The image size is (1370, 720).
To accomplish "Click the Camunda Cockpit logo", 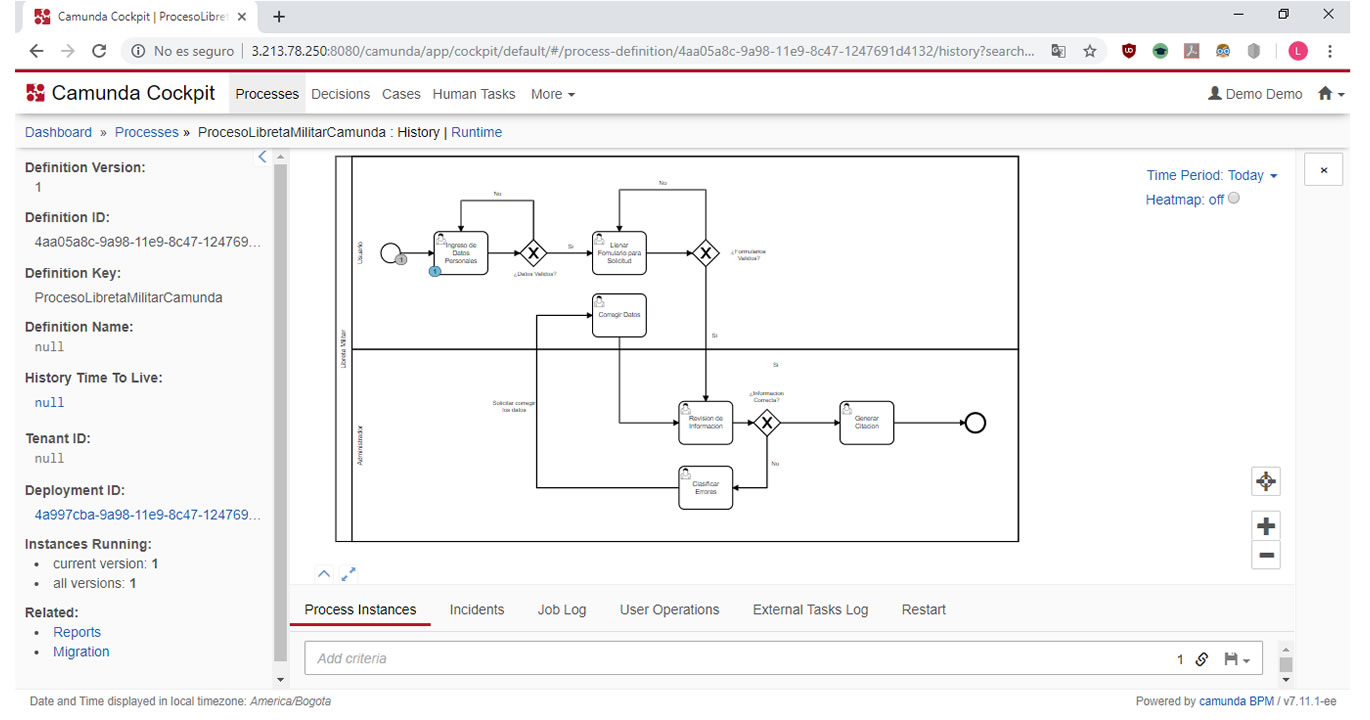I will (x=120, y=93).
